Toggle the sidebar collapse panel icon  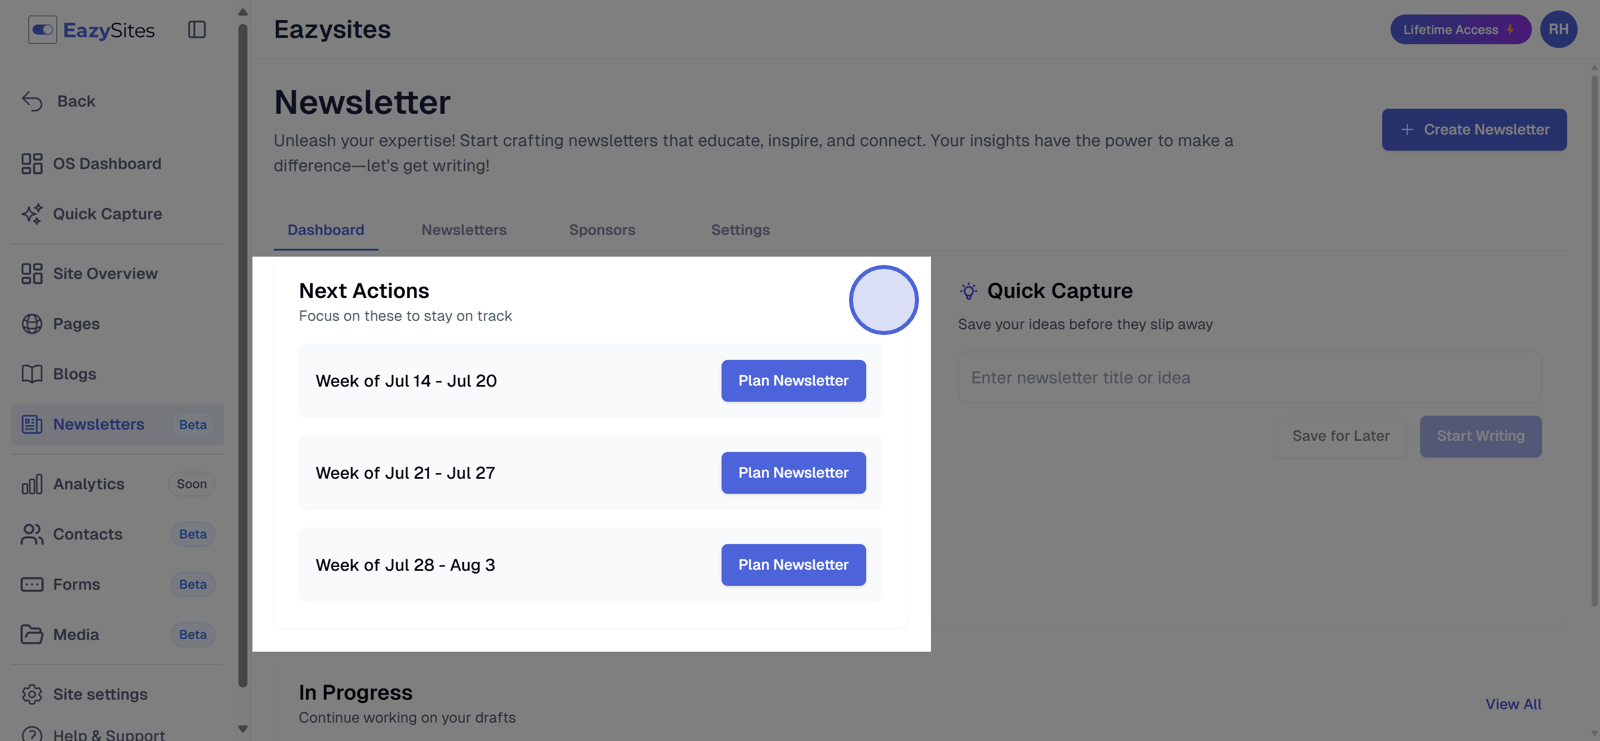click(x=197, y=30)
